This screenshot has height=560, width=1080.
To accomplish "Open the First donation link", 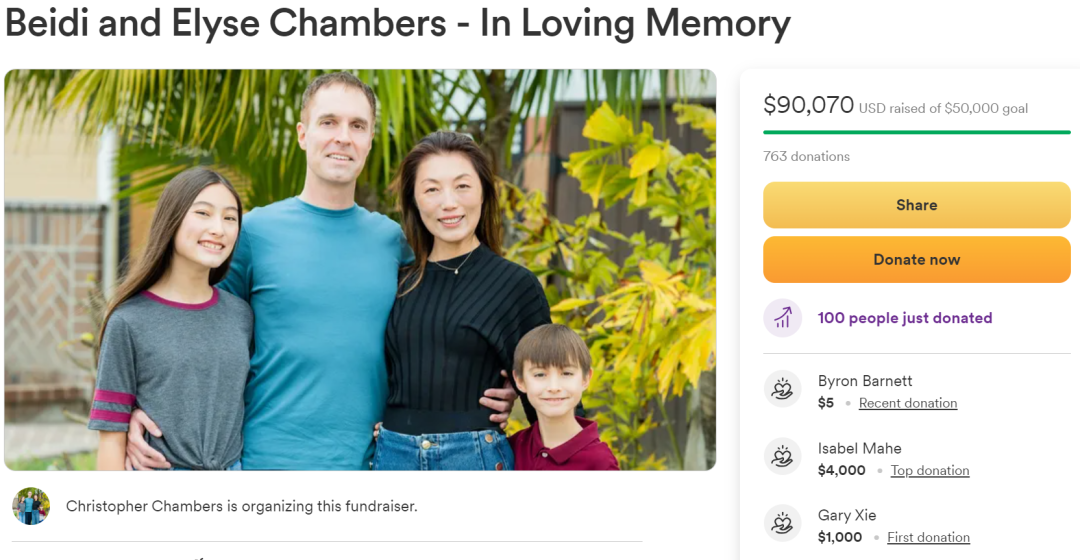I will coord(928,537).
